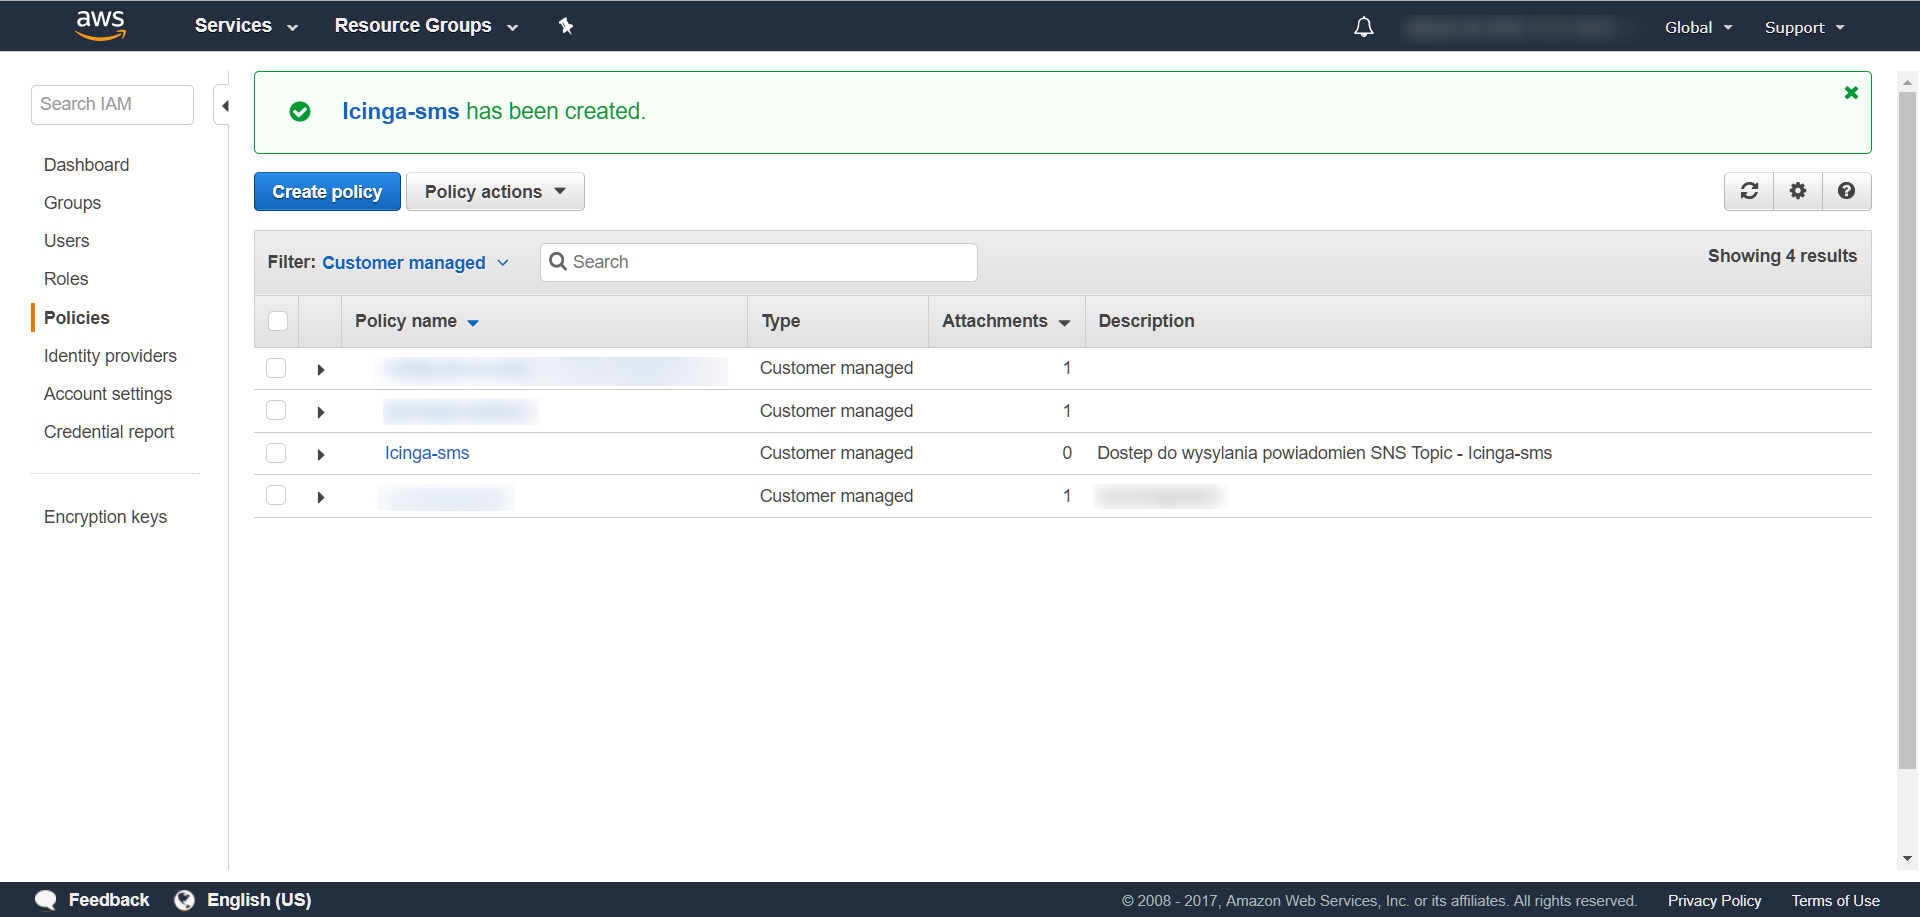This screenshot has width=1920, height=917.
Task: Refresh the policies list
Action: pyautogui.click(x=1749, y=191)
